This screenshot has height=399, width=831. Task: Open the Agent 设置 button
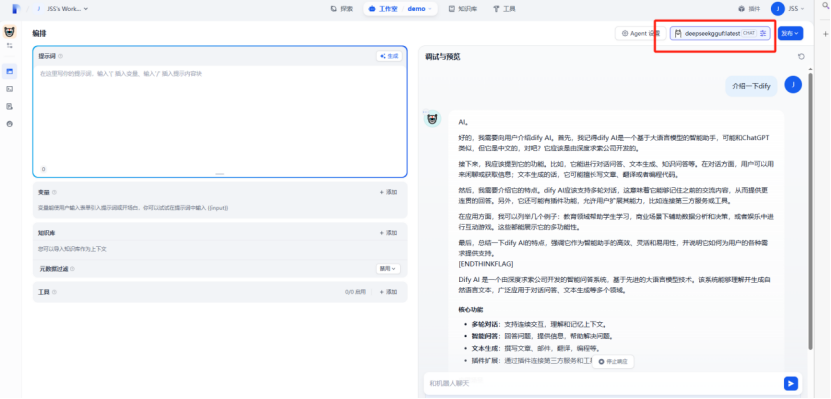click(x=640, y=33)
